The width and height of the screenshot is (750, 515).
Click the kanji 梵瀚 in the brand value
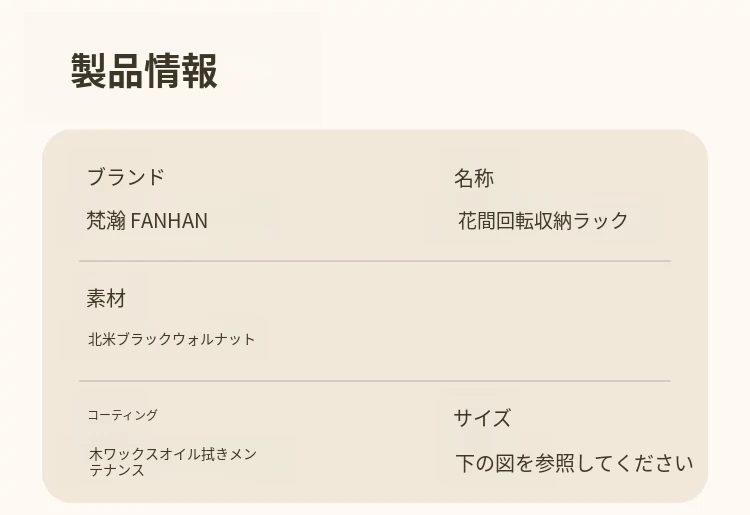pos(106,220)
